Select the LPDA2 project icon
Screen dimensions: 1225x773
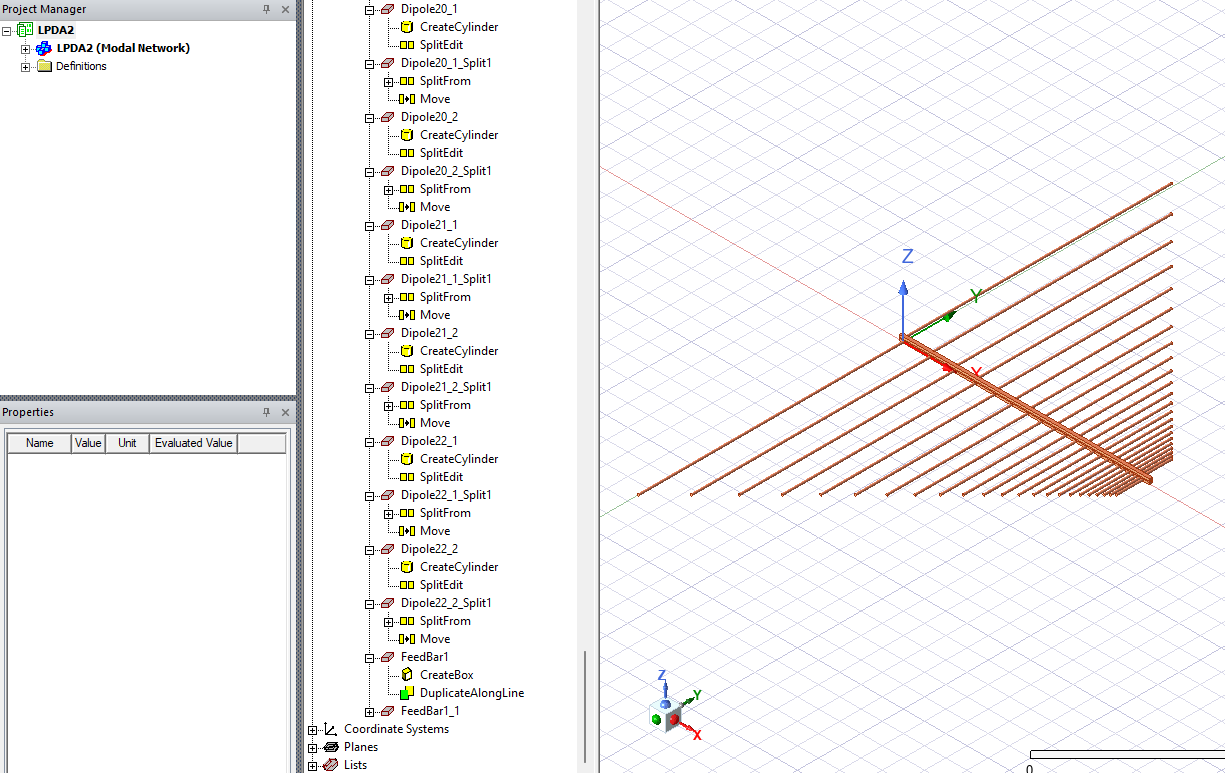(25, 30)
